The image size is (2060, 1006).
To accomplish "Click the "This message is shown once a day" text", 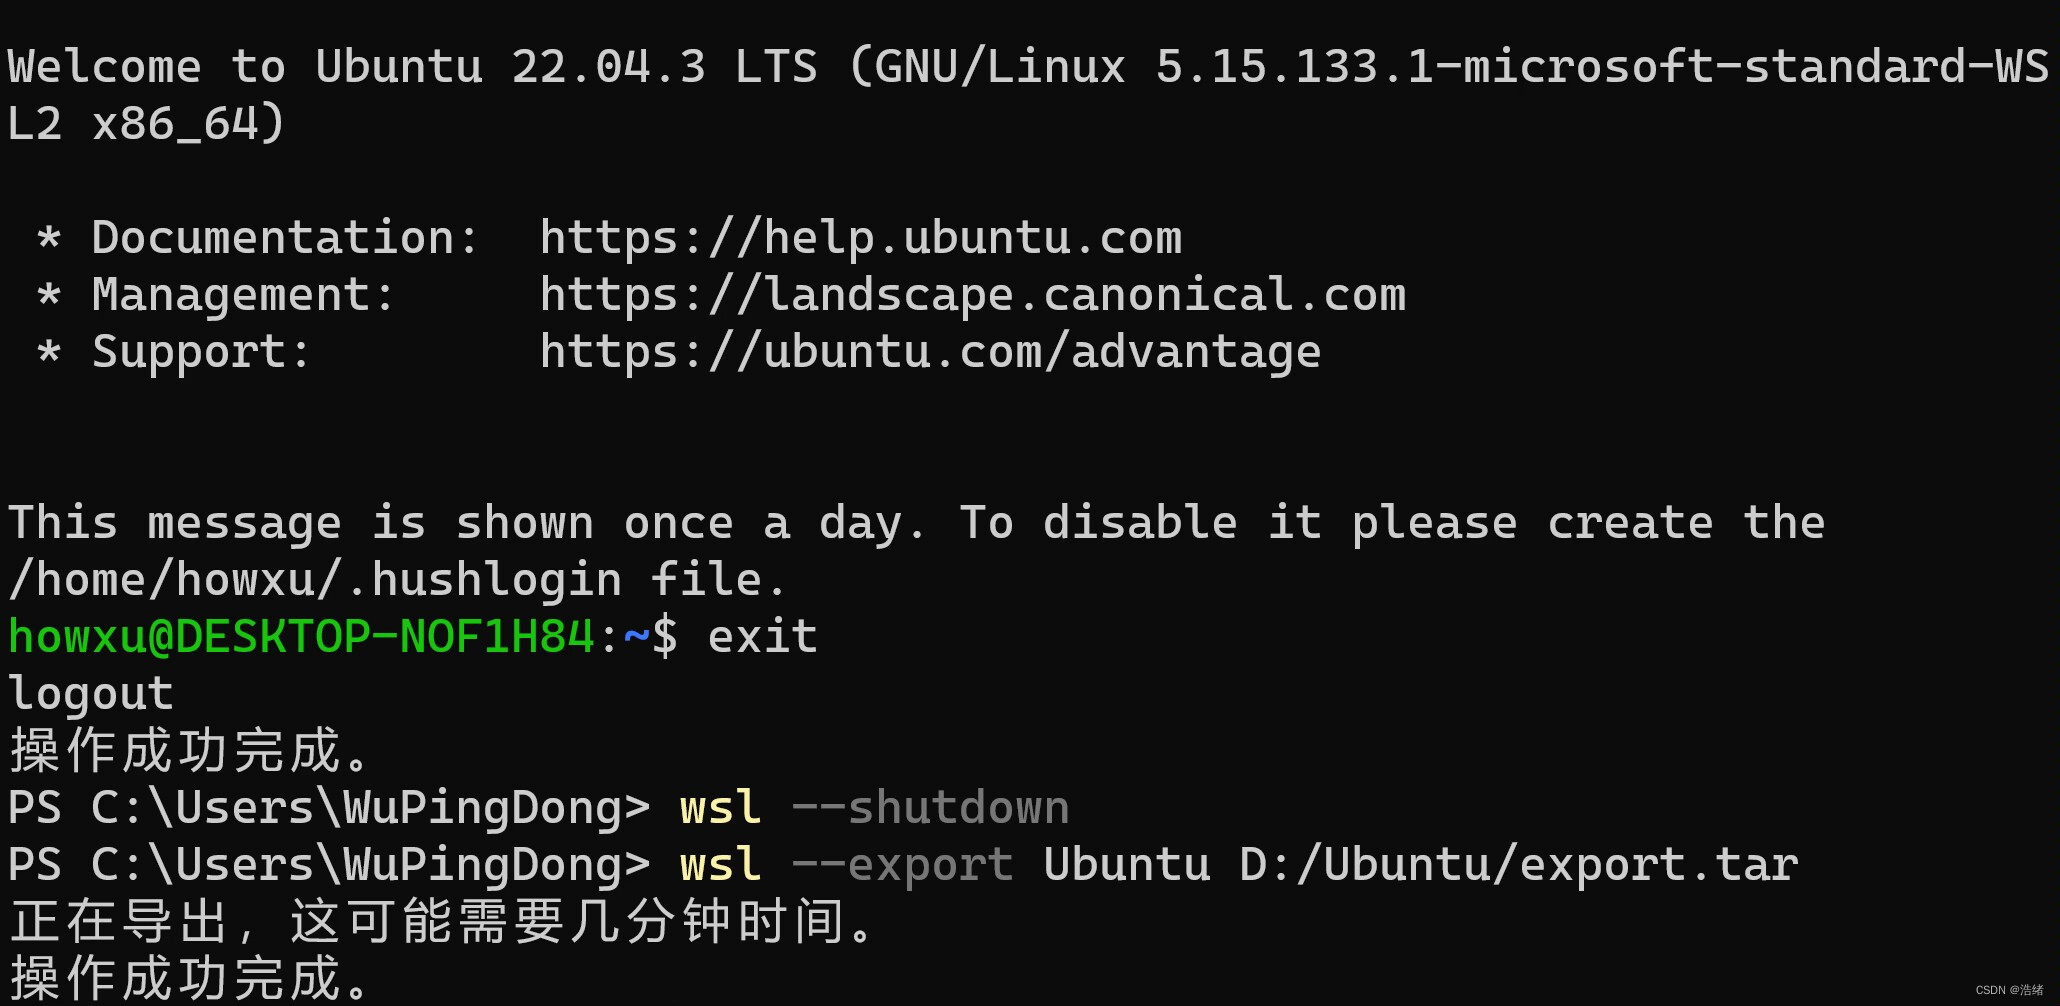I will tap(466, 523).
